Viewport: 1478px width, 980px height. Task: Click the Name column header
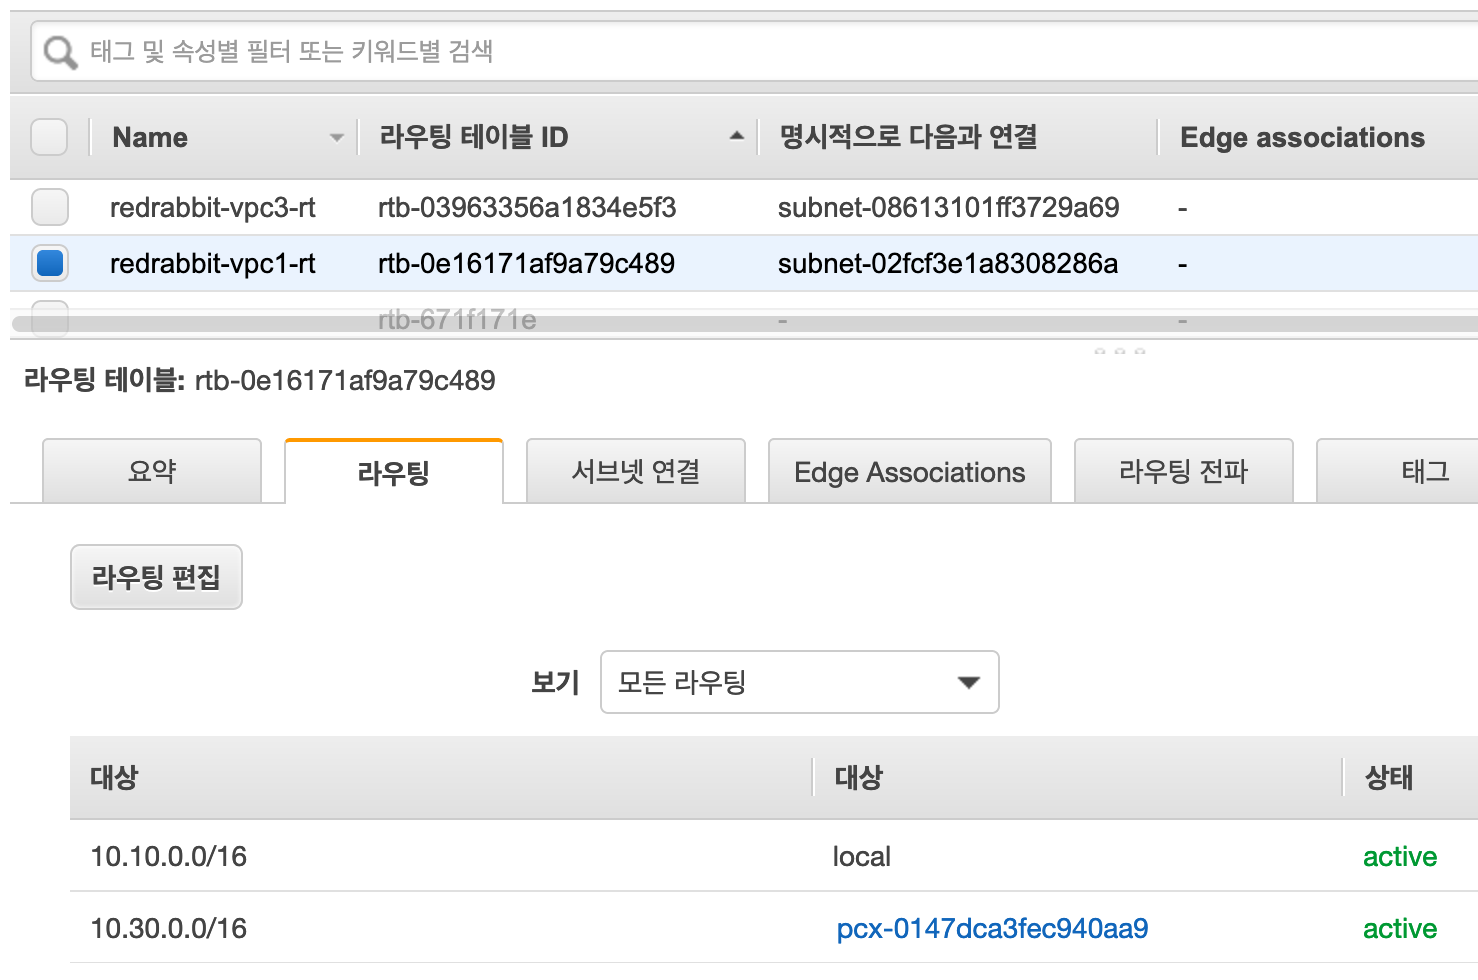[150, 137]
